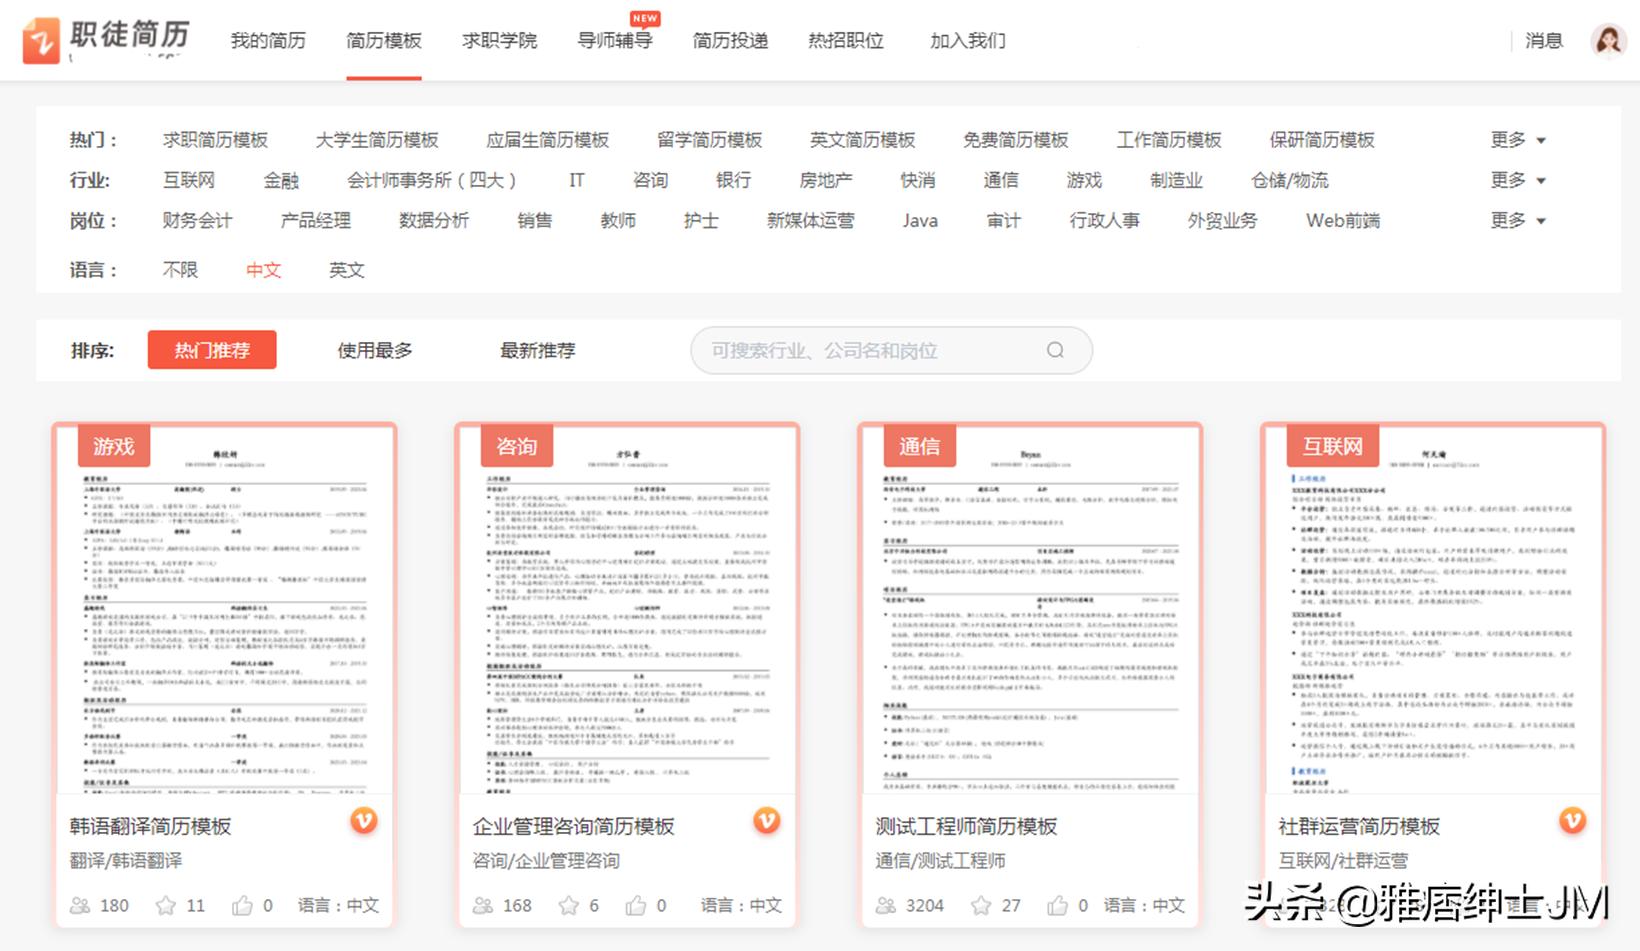Open the user avatar profile icon

[1607, 40]
